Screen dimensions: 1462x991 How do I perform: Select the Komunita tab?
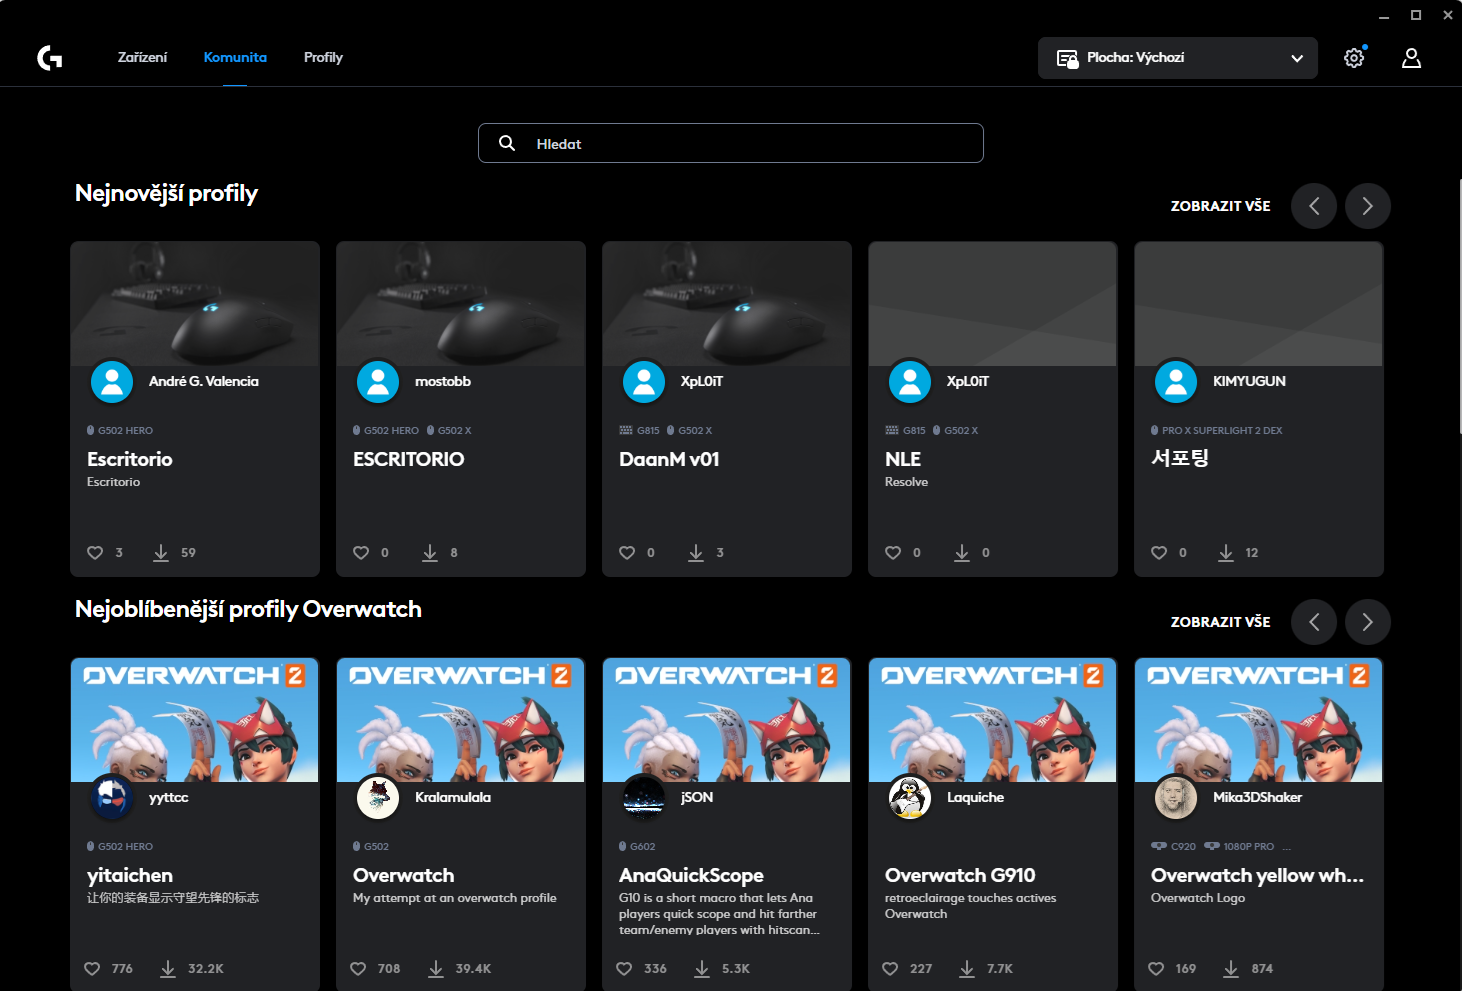coord(235,57)
